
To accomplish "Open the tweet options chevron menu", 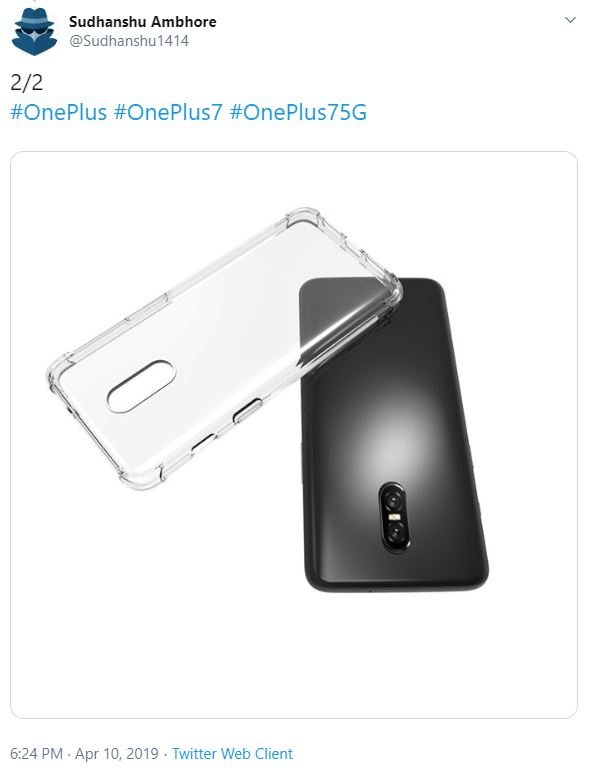I will click(x=570, y=20).
